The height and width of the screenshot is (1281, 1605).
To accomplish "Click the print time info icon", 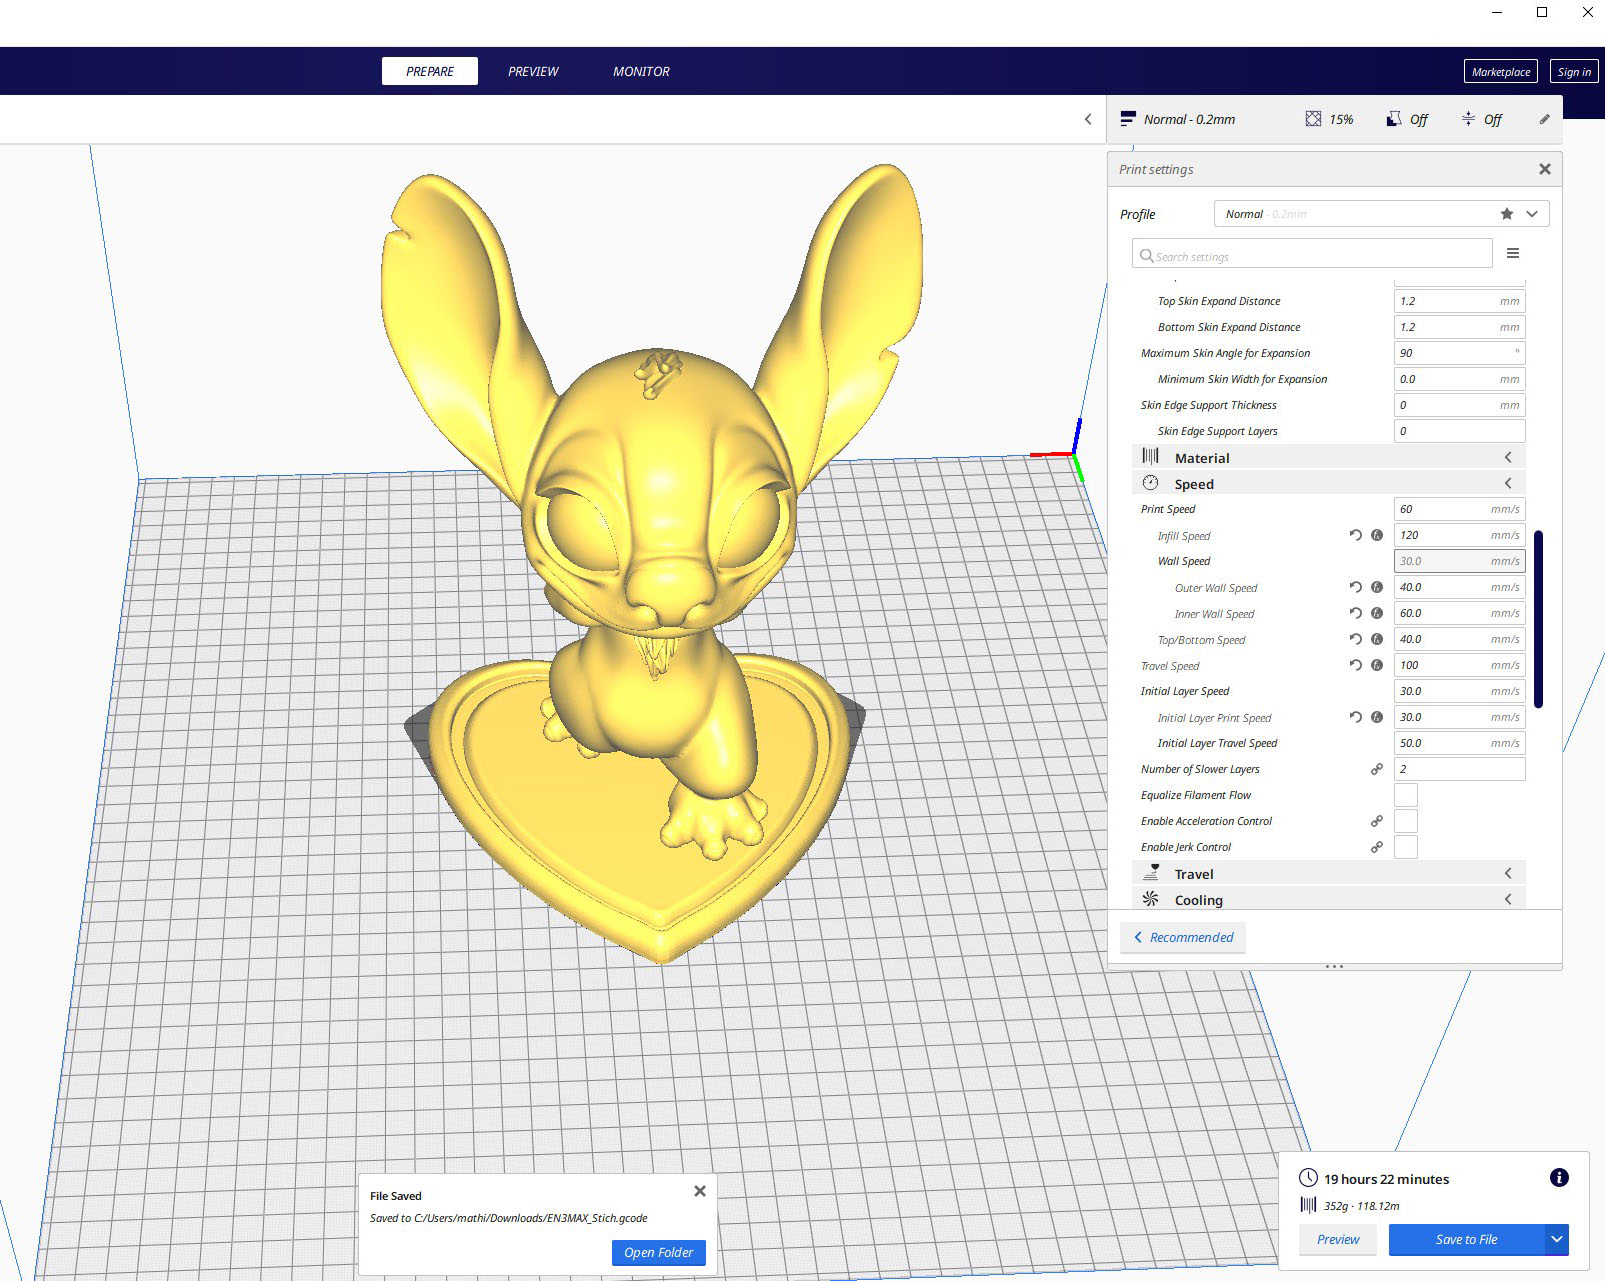I will 1559,1178.
